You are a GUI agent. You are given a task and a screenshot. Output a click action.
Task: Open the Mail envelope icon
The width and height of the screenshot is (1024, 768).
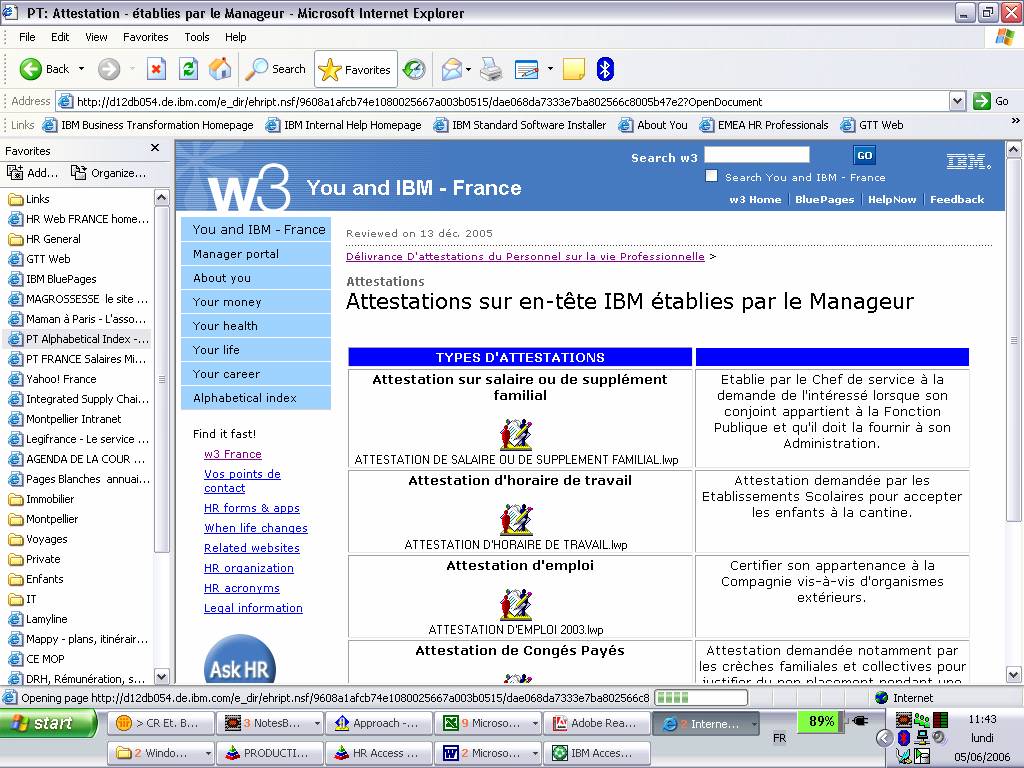point(451,69)
